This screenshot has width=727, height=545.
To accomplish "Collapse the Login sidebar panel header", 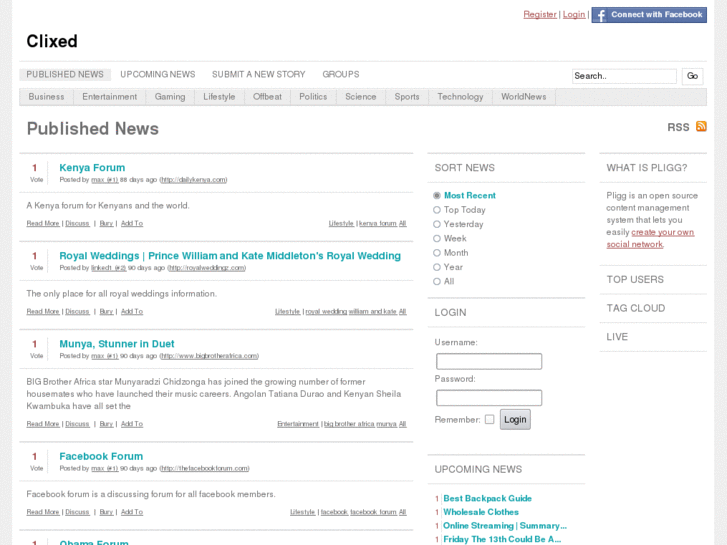I will tap(450, 313).
